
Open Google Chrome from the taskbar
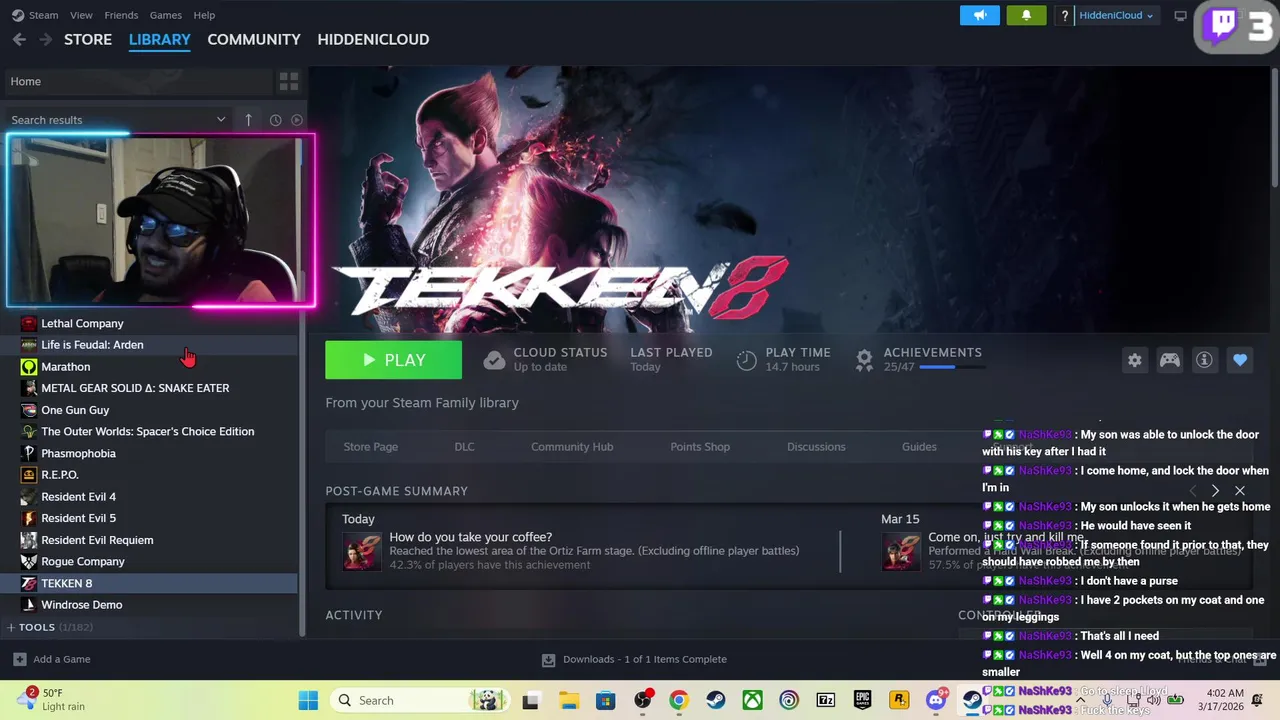pos(679,700)
